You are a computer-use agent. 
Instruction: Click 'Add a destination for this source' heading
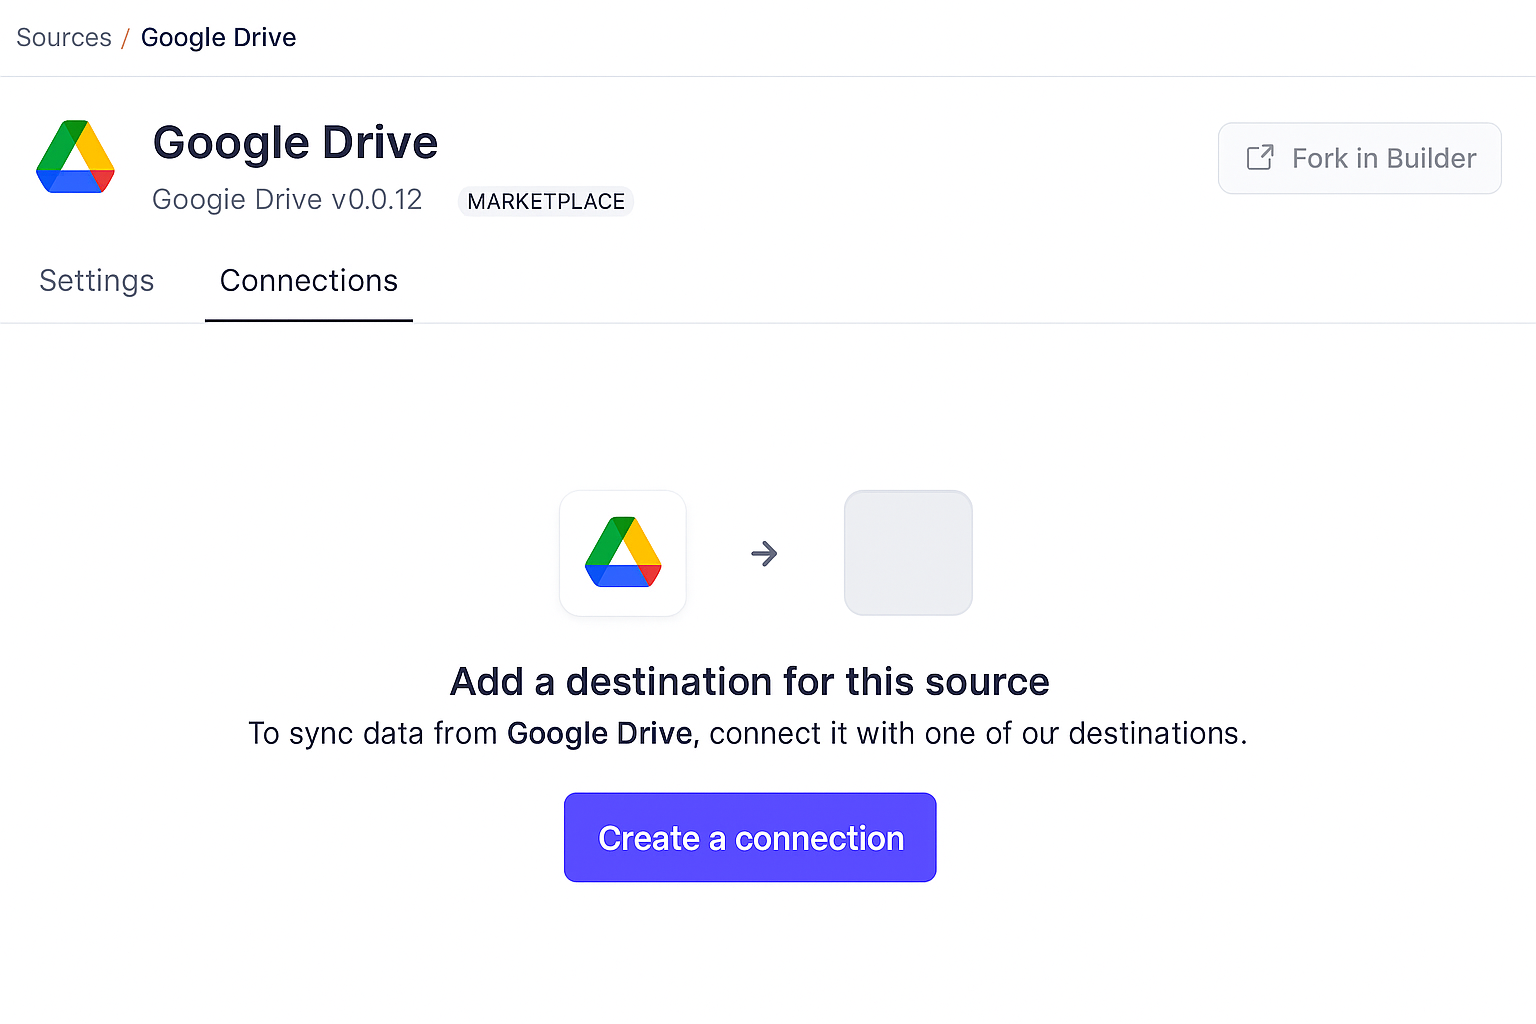pos(750,682)
